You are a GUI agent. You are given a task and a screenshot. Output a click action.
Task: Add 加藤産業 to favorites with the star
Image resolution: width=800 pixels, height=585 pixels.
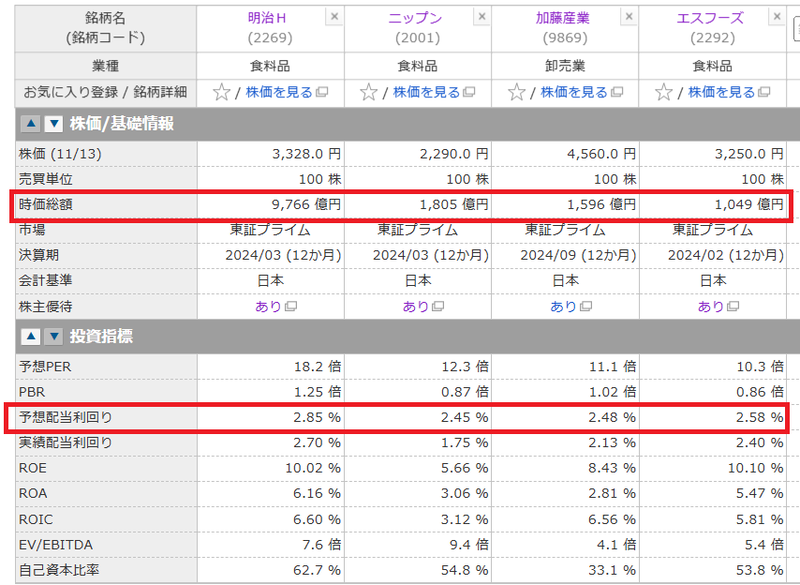[x=516, y=92]
